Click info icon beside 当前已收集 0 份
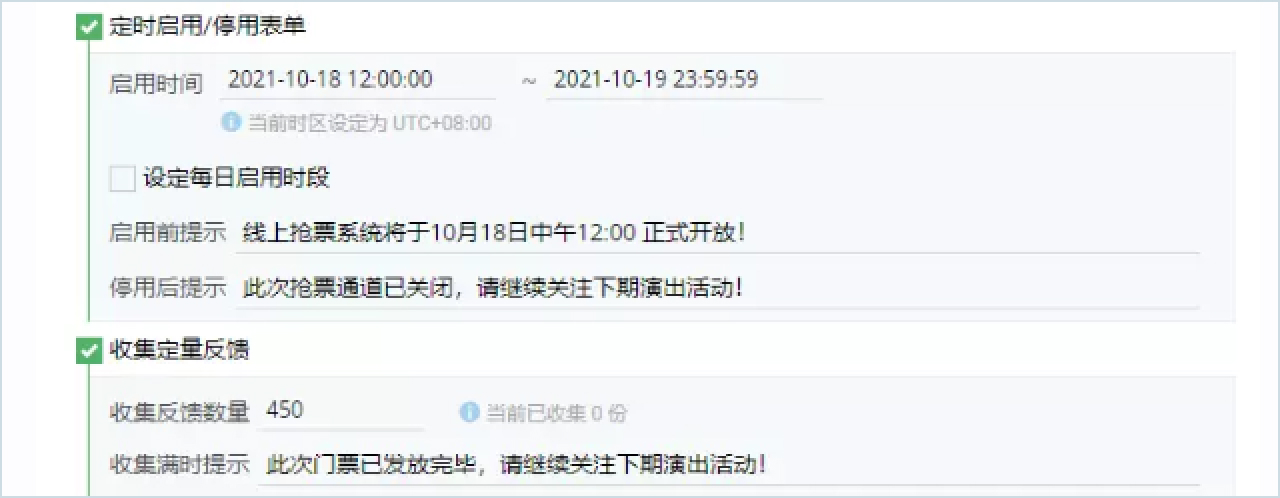The height and width of the screenshot is (498, 1280). click(469, 412)
